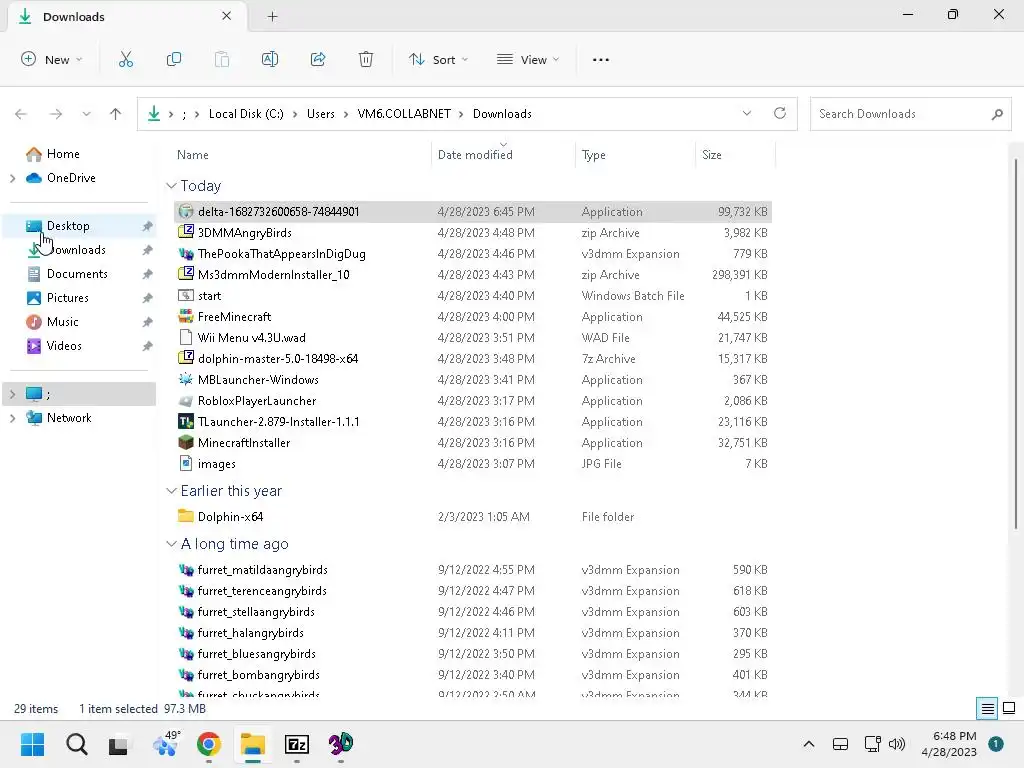The width and height of the screenshot is (1024, 768).
Task: Click the Search Downloads field
Action: point(910,114)
